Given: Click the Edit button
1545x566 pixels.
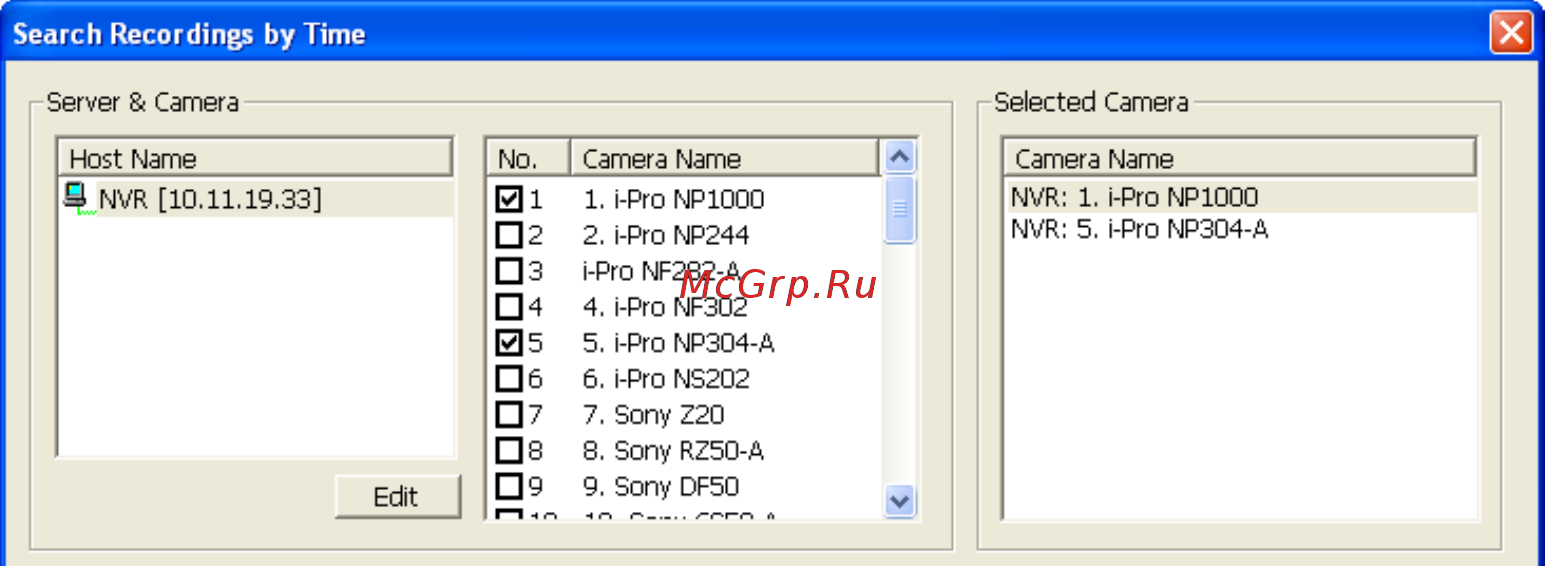Looking at the screenshot, I should pyautogui.click(x=397, y=497).
